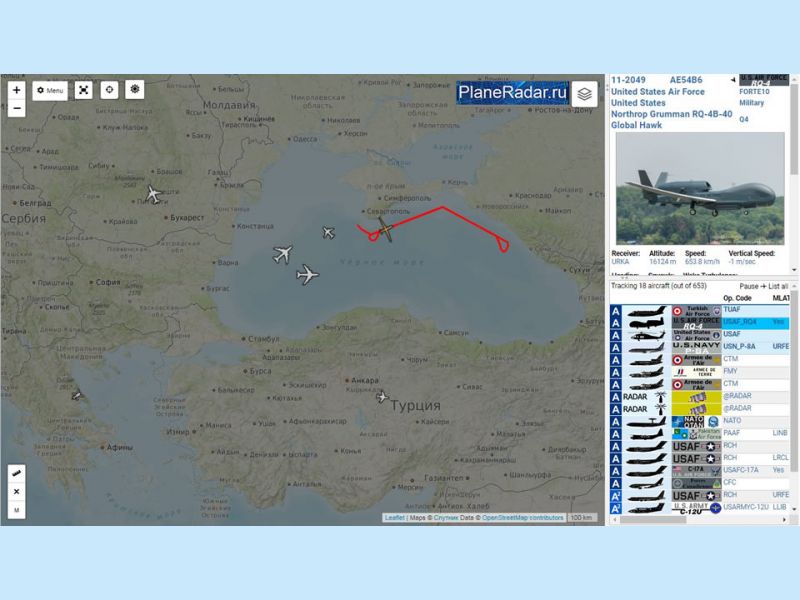
Task: Click registration 11-2049 in the details panel
Action: pos(628,80)
